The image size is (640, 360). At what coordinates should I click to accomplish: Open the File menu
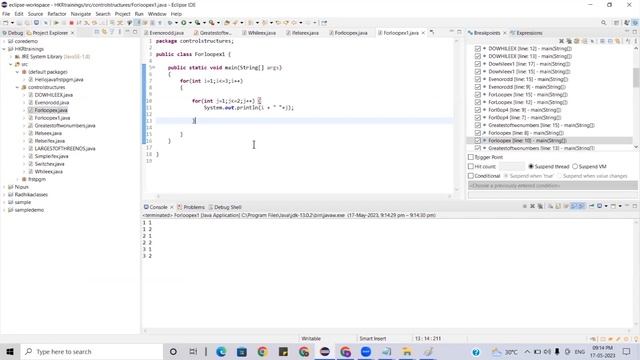6,14
